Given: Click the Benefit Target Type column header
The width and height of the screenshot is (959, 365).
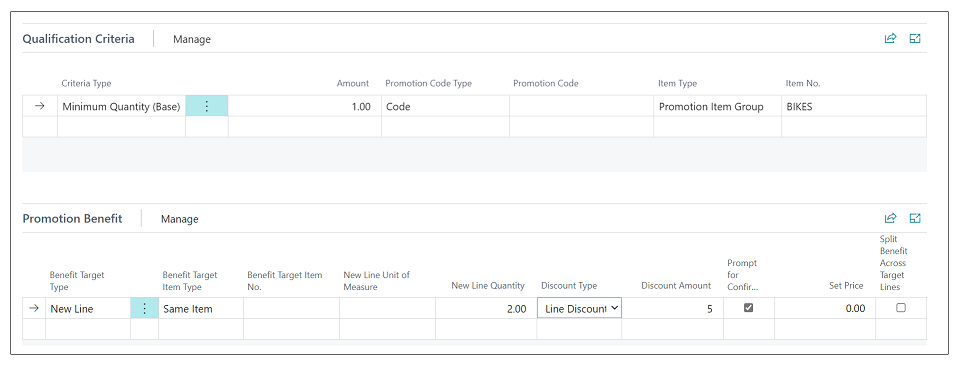Looking at the screenshot, I should click(77, 281).
